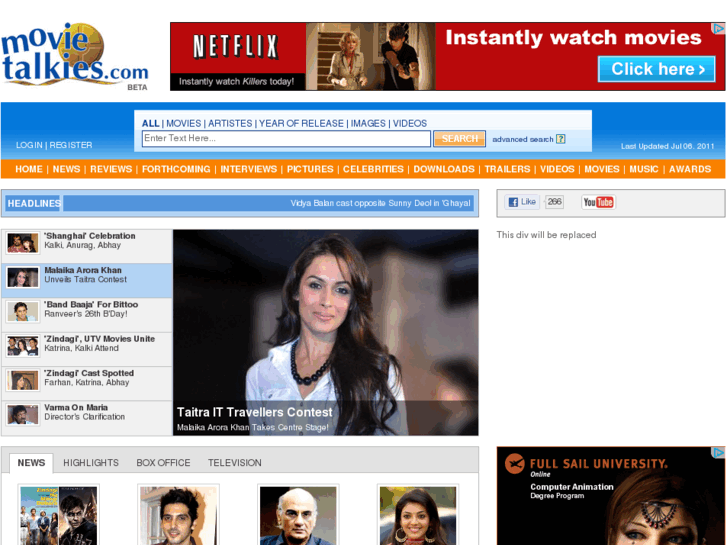Open 'Zindagi' Cast Spotted thumbnail

pos(22,380)
